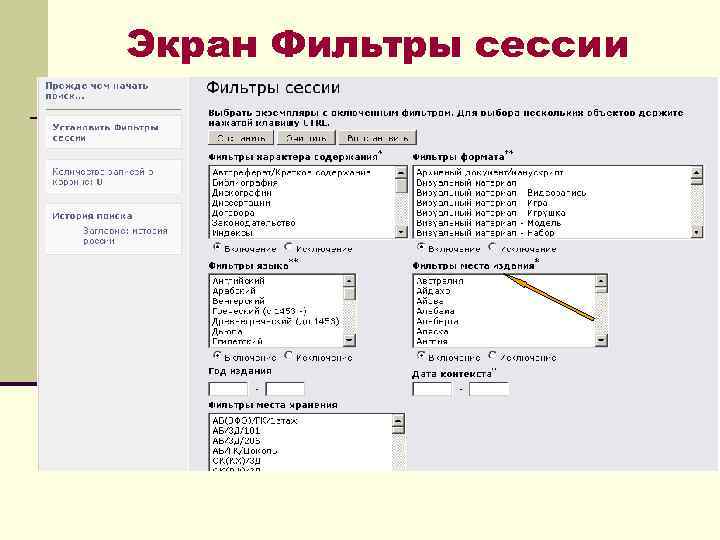This screenshot has width=720, height=540.
Task: Click the first Дата контекста field
Action: pyautogui.click(x=432, y=389)
